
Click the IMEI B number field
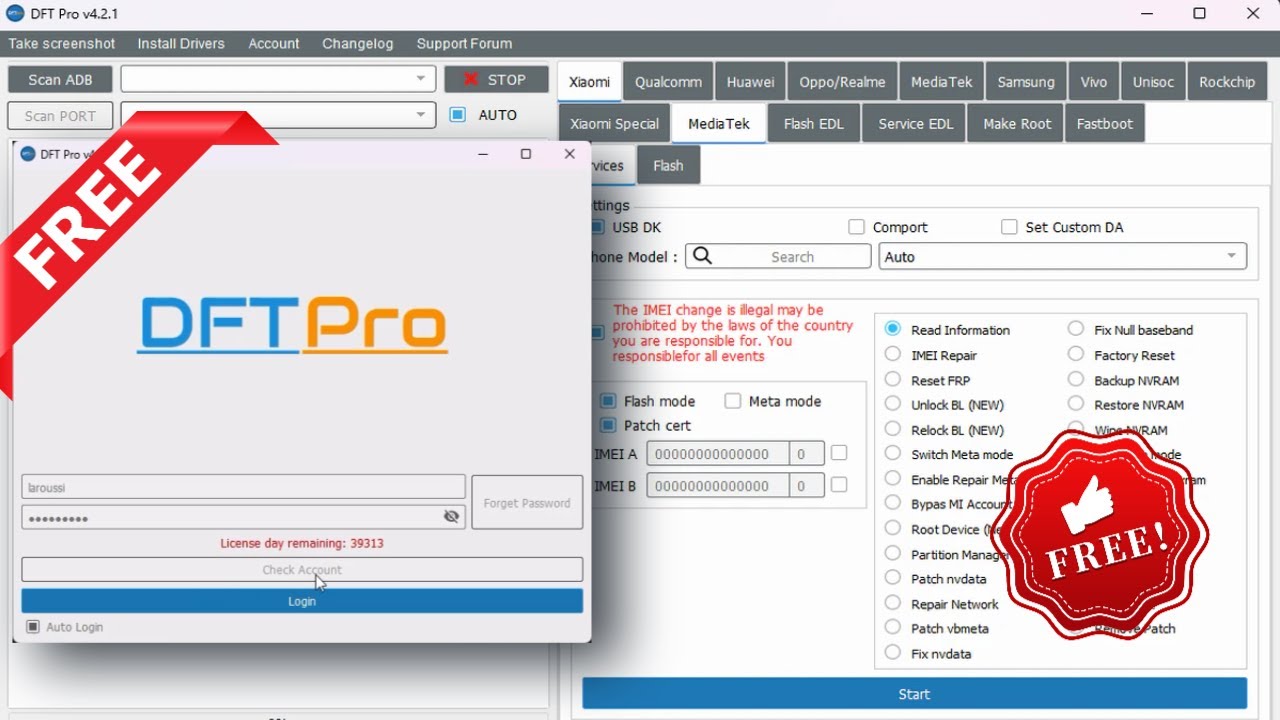pyautogui.click(x=718, y=486)
